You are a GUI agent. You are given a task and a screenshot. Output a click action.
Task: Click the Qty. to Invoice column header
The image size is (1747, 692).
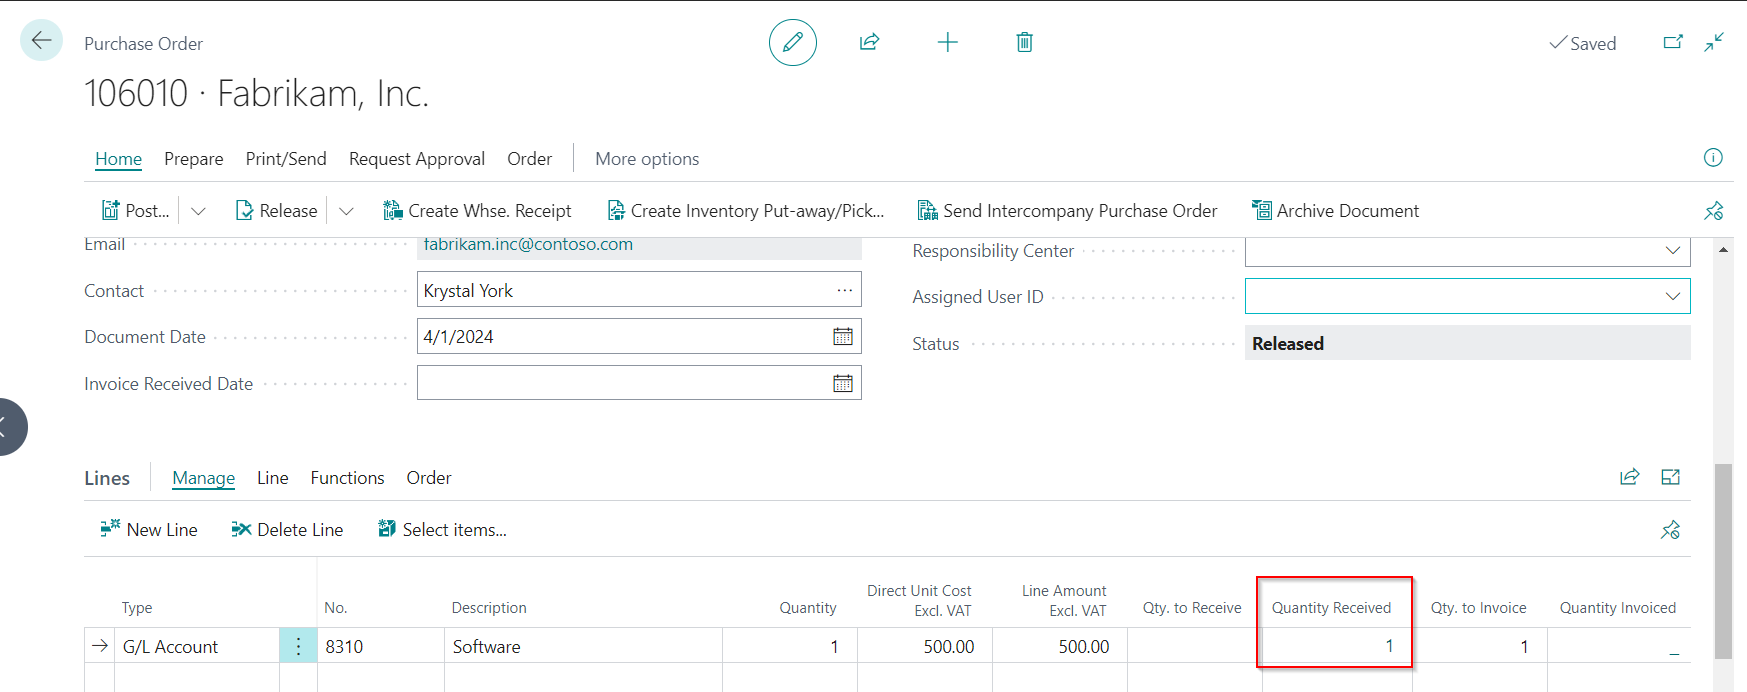click(x=1478, y=608)
